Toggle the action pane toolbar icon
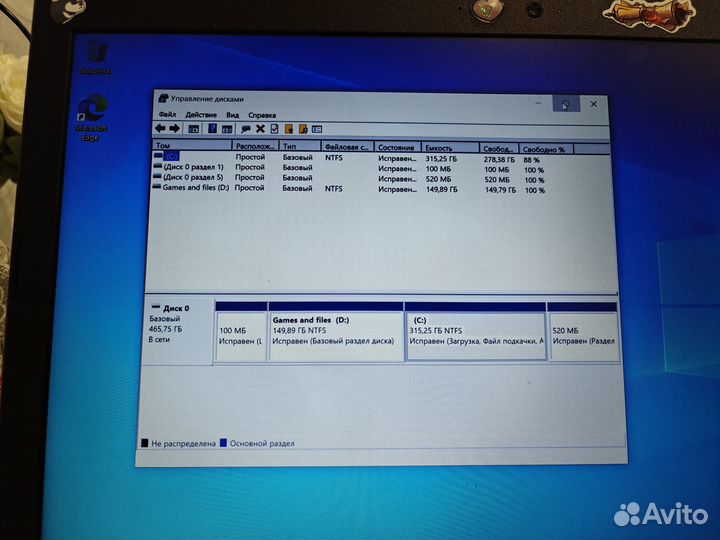This screenshot has width=720, height=540. coord(227,129)
